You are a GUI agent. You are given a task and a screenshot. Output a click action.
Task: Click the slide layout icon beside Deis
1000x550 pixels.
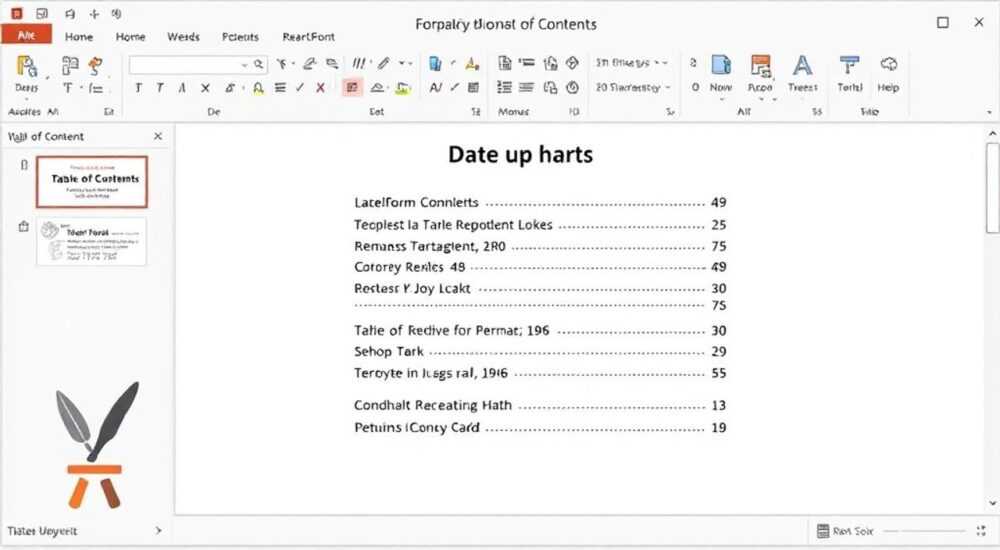coord(70,65)
